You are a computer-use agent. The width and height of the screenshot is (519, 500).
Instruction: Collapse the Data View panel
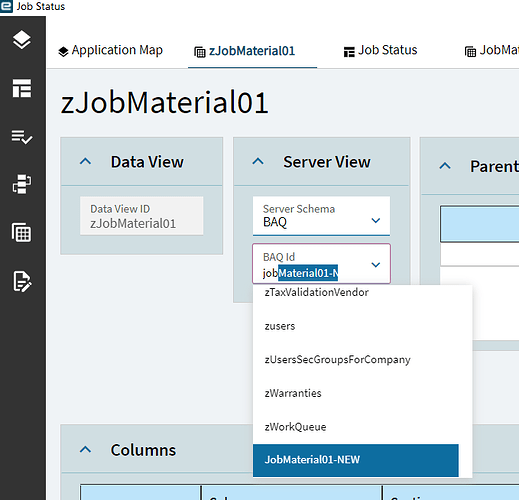coord(86,162)
